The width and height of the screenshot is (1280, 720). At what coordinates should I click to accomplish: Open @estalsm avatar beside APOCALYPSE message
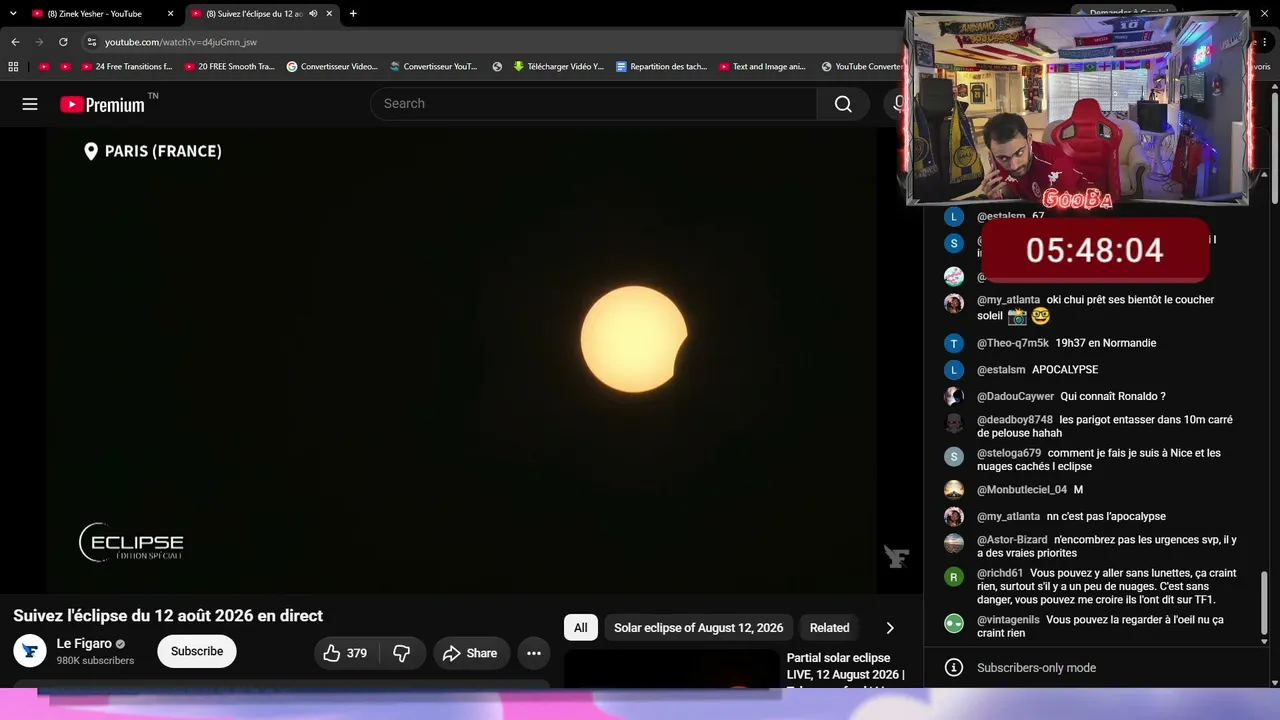click(954, 370)
